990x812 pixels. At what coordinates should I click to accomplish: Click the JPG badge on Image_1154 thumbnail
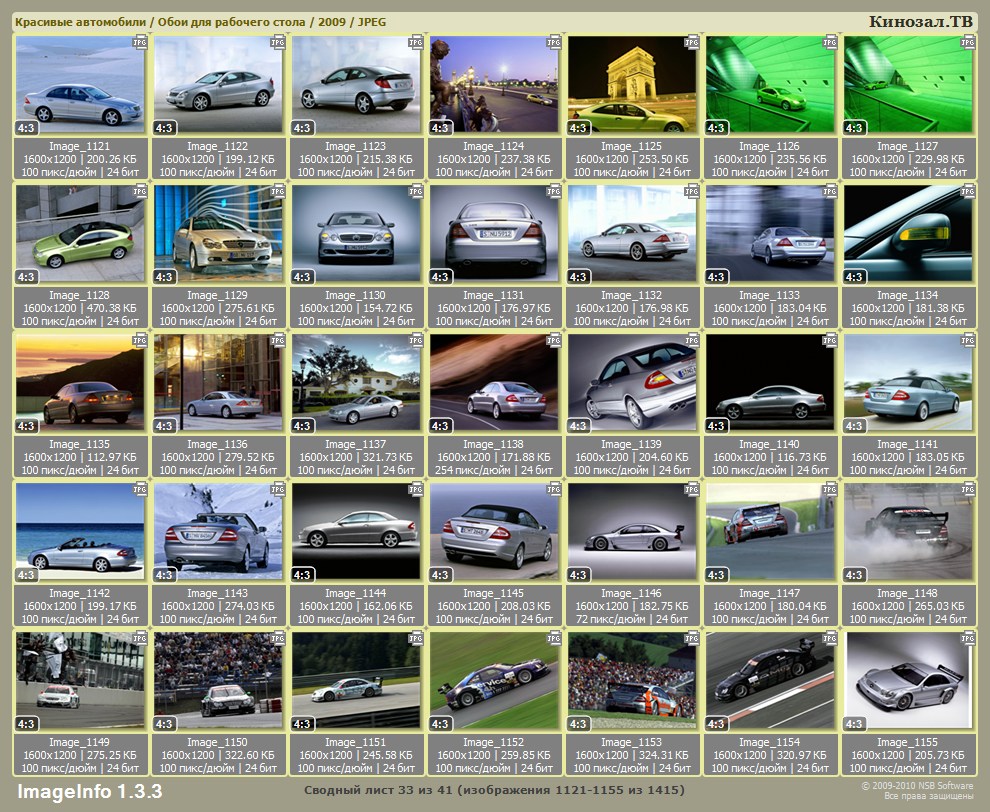pyautogui.click(x=830, y=638)
